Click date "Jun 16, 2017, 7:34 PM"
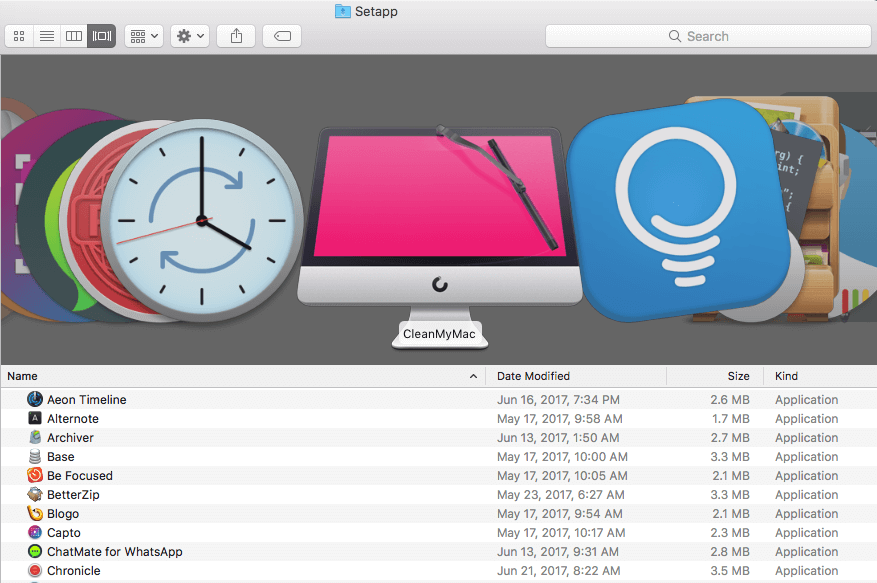The image size is (877, 583). coord(558,399)
